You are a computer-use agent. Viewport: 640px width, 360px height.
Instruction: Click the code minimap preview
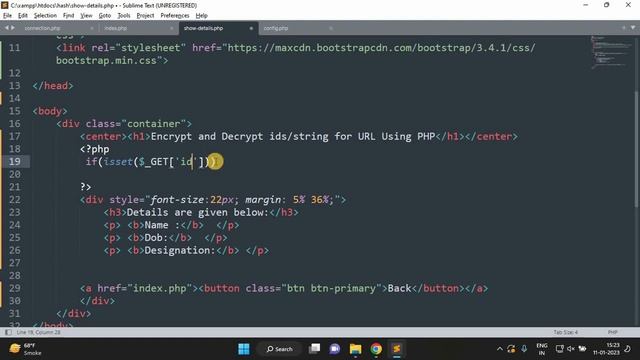tap(610, 53)
